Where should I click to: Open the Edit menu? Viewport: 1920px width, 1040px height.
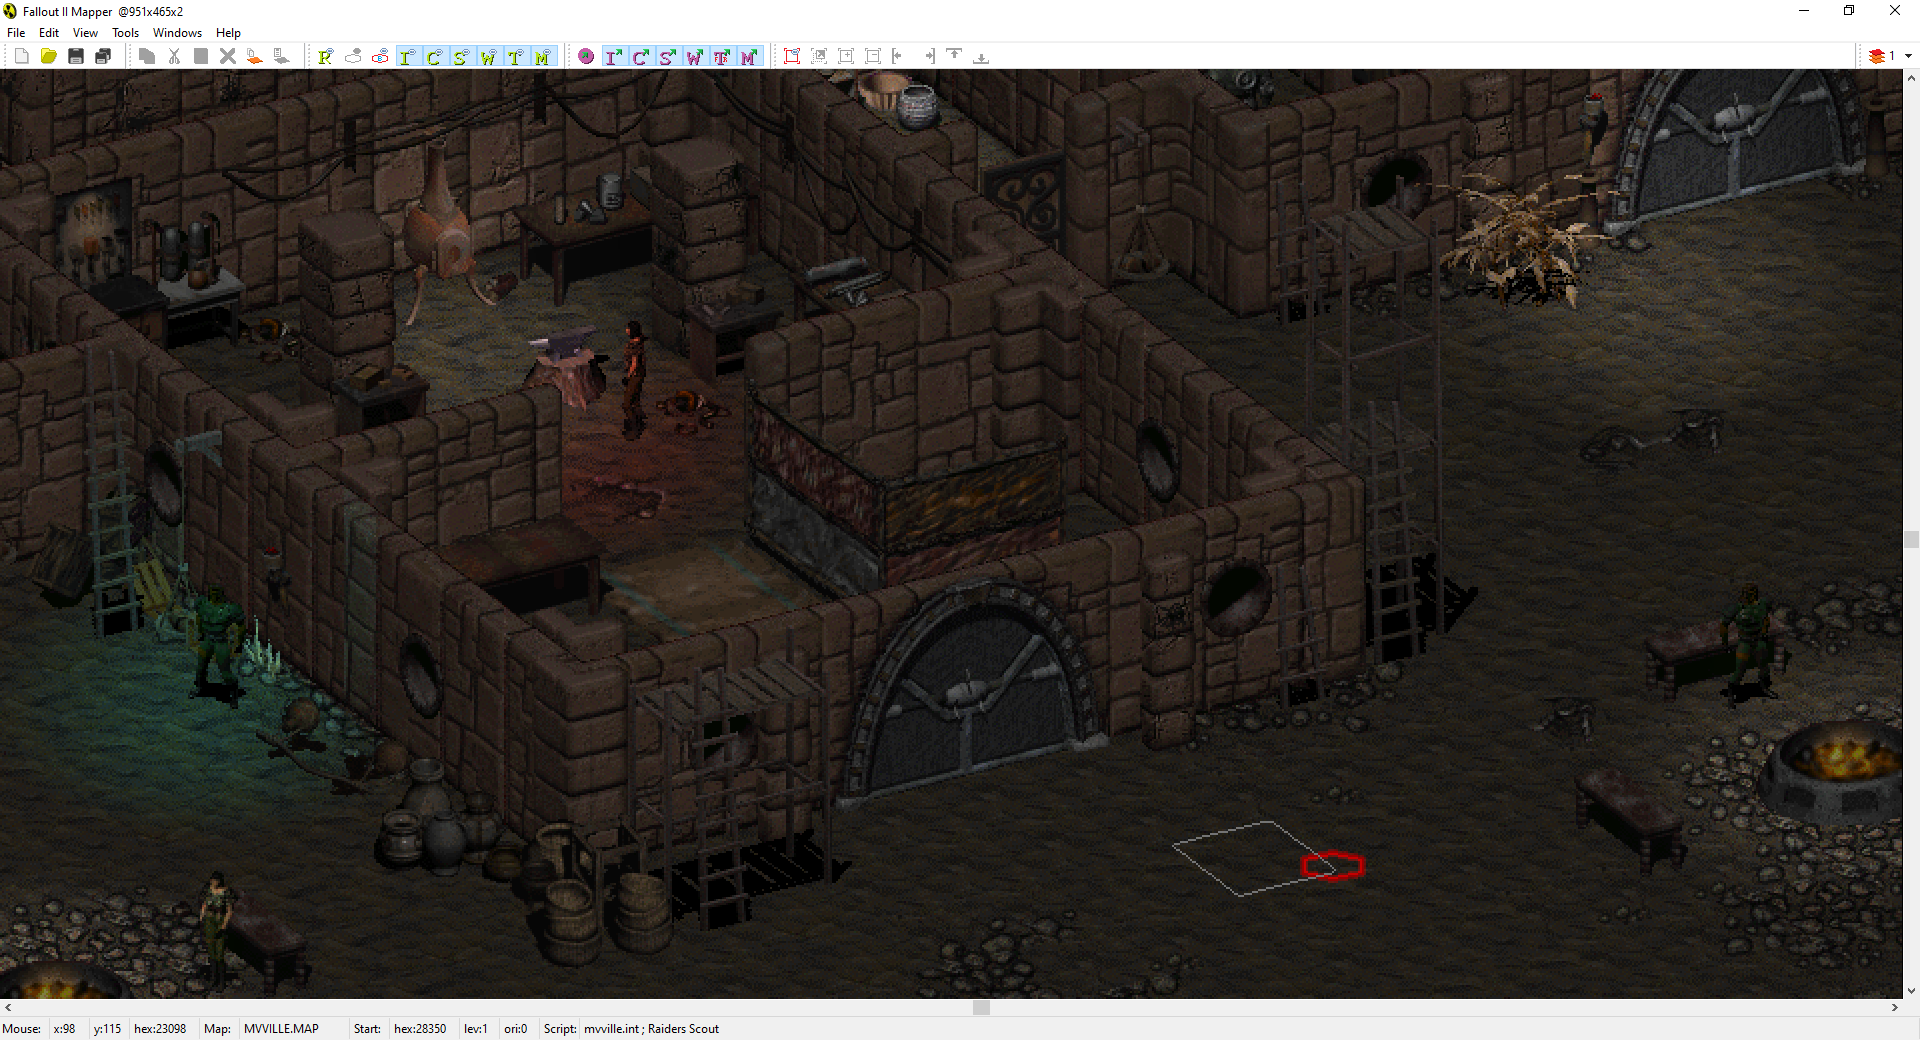[x=49, y=33]
